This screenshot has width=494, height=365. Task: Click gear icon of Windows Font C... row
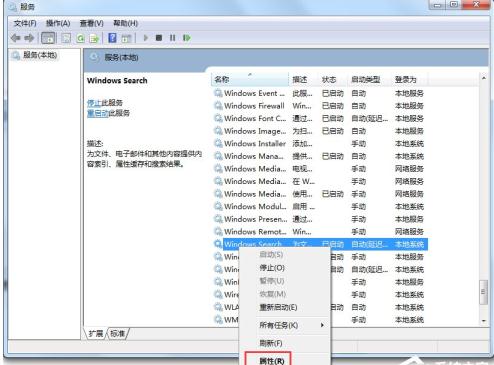tap(218, 118)
